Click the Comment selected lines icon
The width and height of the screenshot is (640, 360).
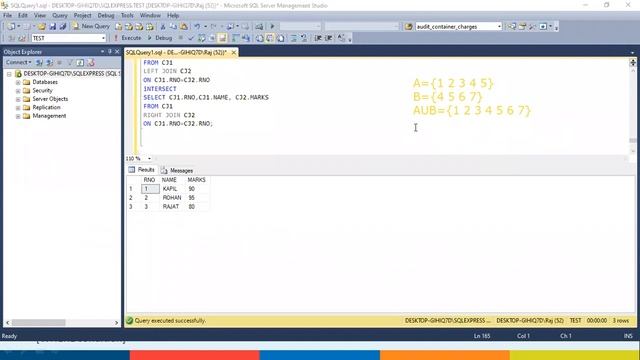293,38
